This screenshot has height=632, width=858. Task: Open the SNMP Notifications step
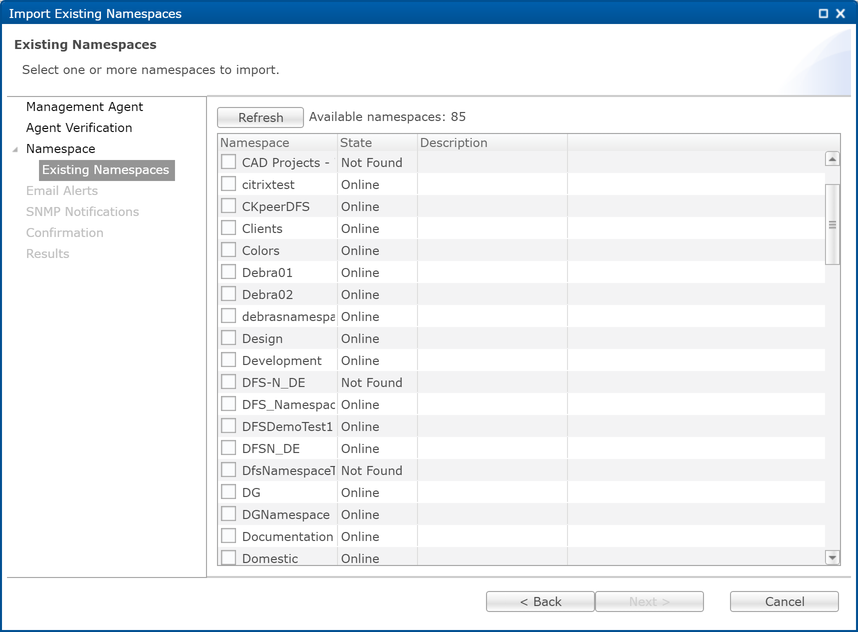82,212
